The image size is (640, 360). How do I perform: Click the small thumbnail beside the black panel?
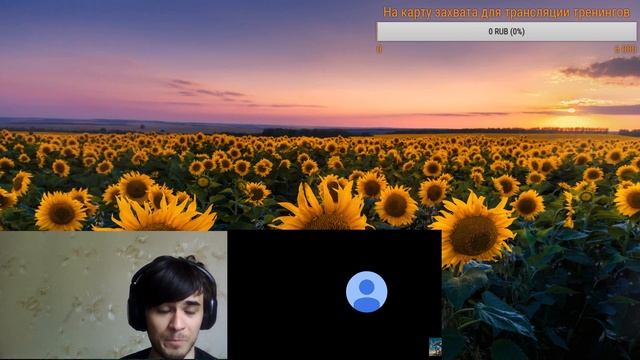(435, 347)
